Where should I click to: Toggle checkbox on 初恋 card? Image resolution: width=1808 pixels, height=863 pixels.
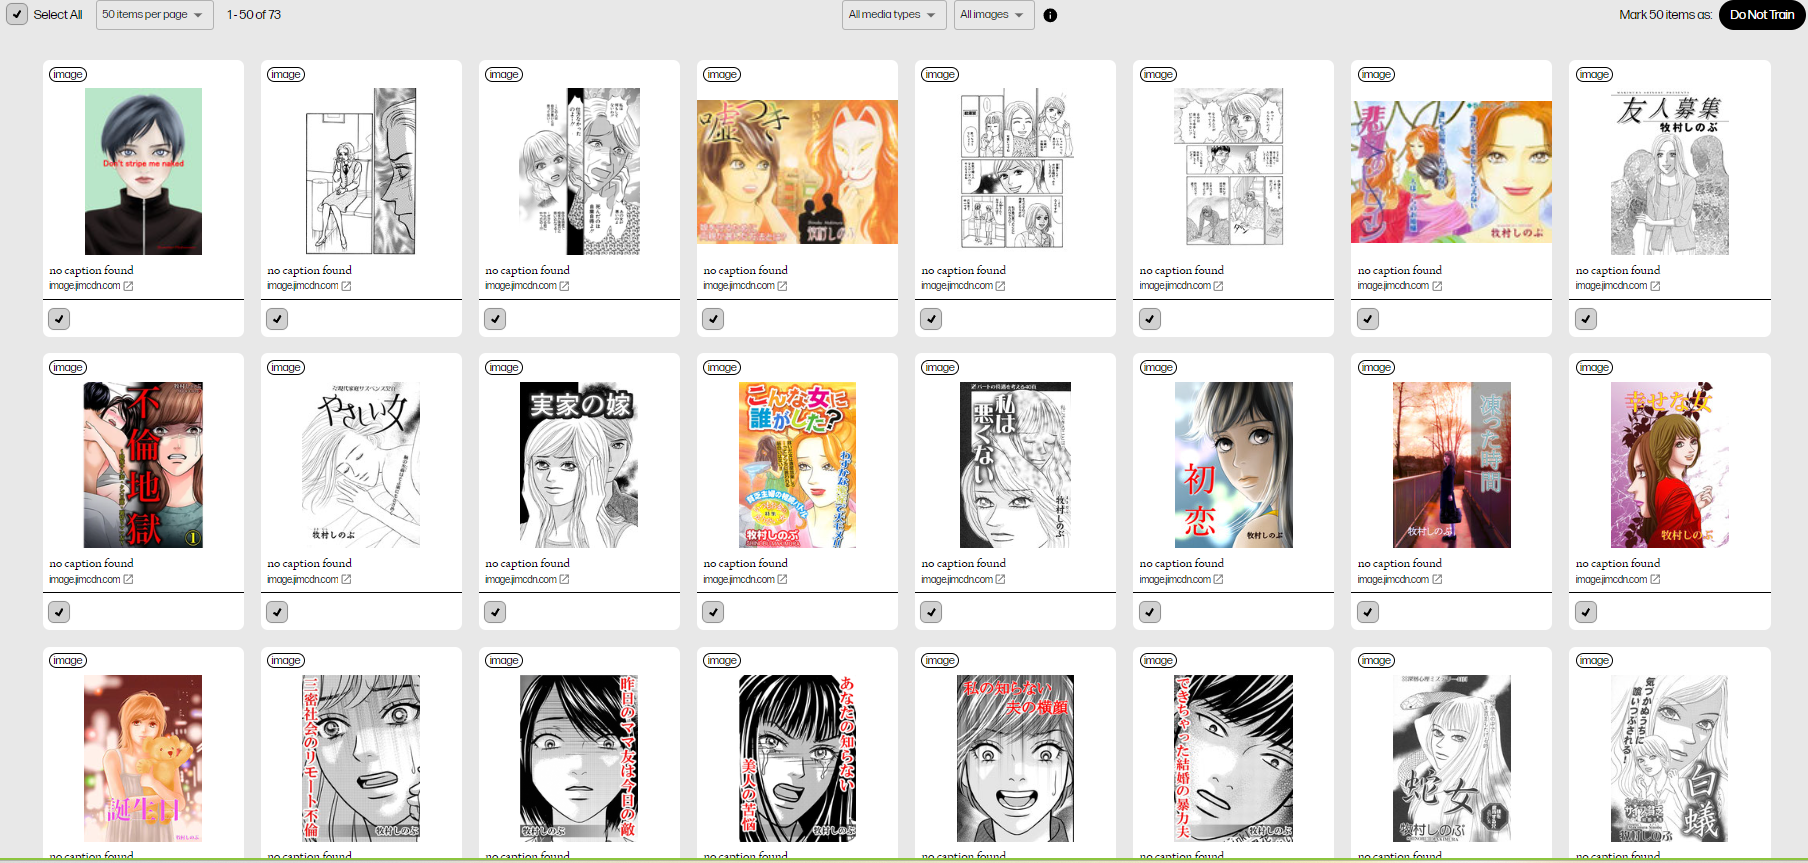(x=1150, y=612)
